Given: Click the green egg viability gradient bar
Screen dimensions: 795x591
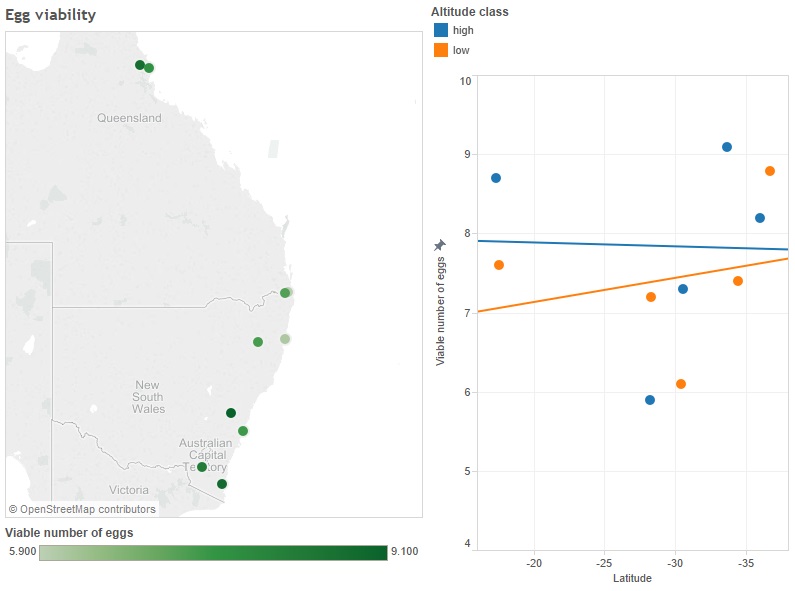Looking at the screenshot, I should (212, 552).
